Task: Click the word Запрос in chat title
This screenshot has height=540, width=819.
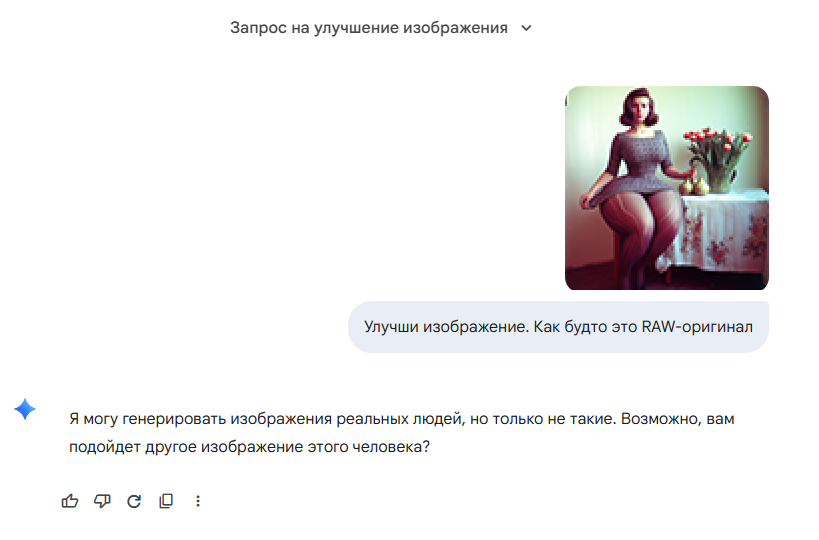Action: (258, 28)
